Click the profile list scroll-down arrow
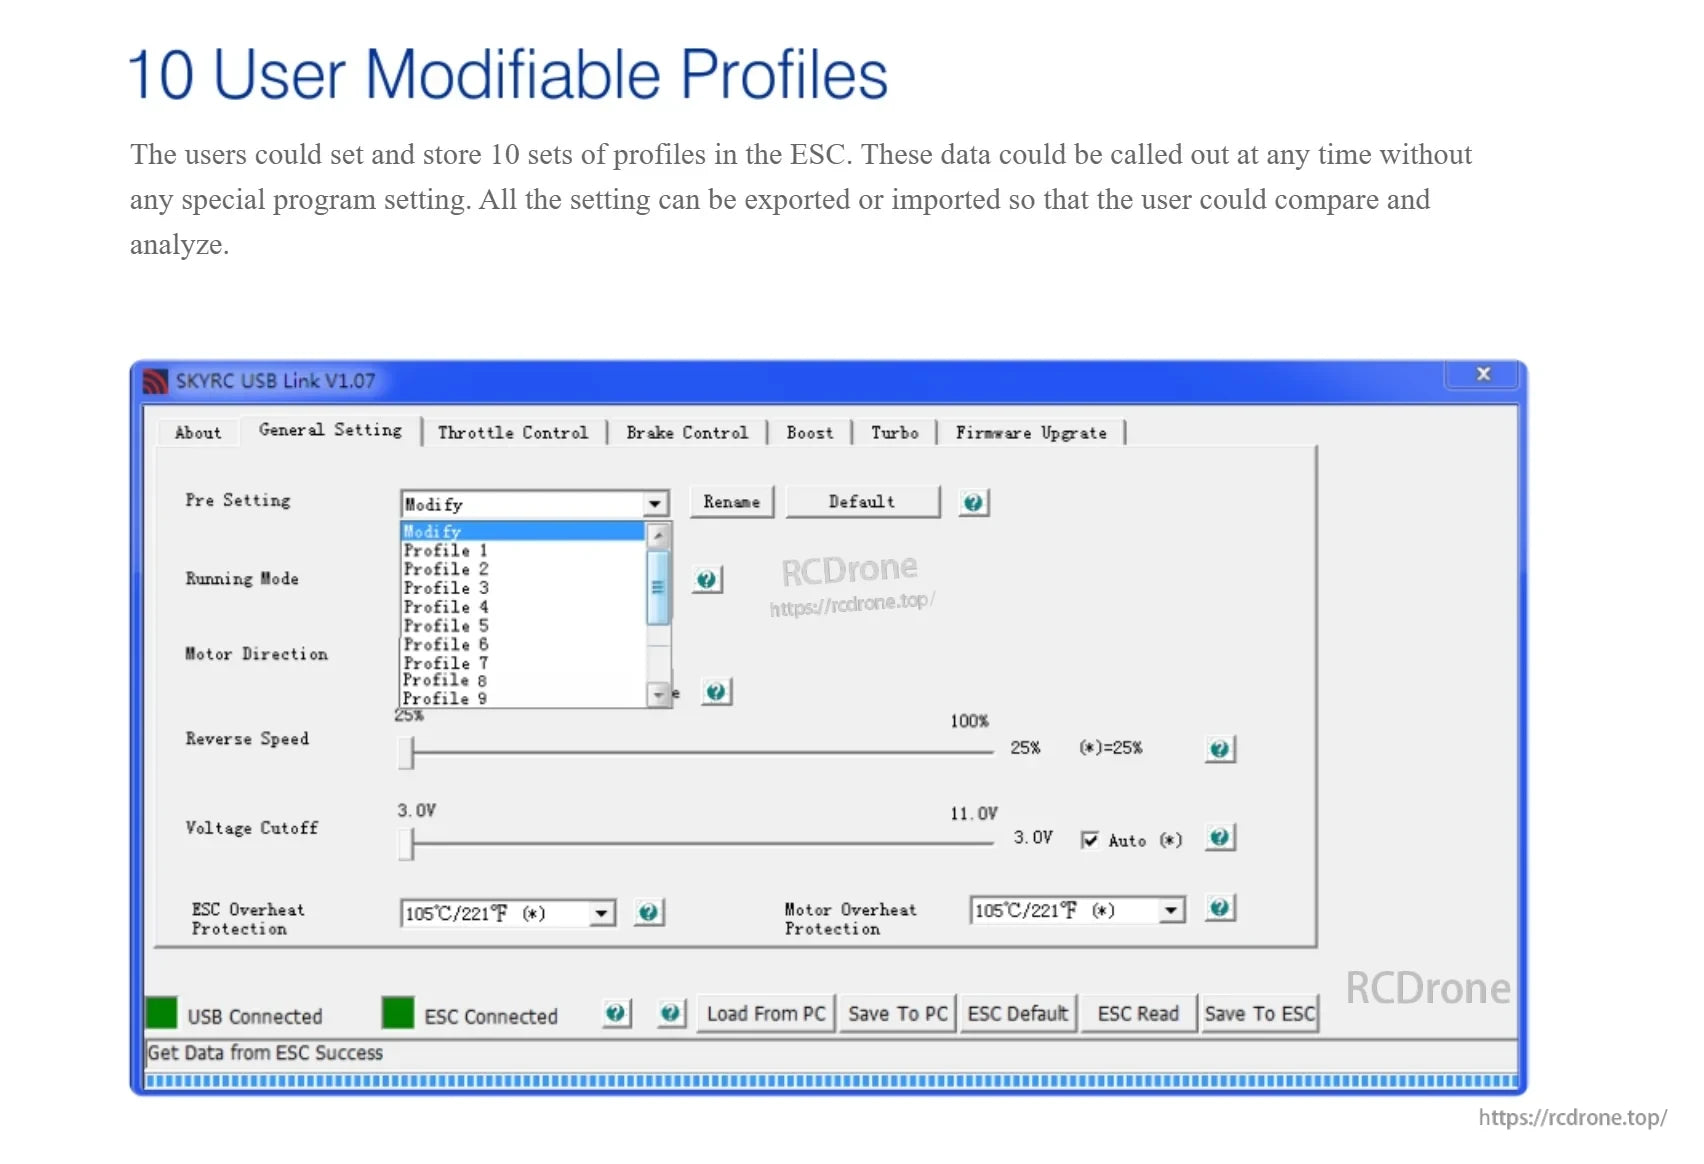Viewport: 1704px width, 1164px height. 658,695
